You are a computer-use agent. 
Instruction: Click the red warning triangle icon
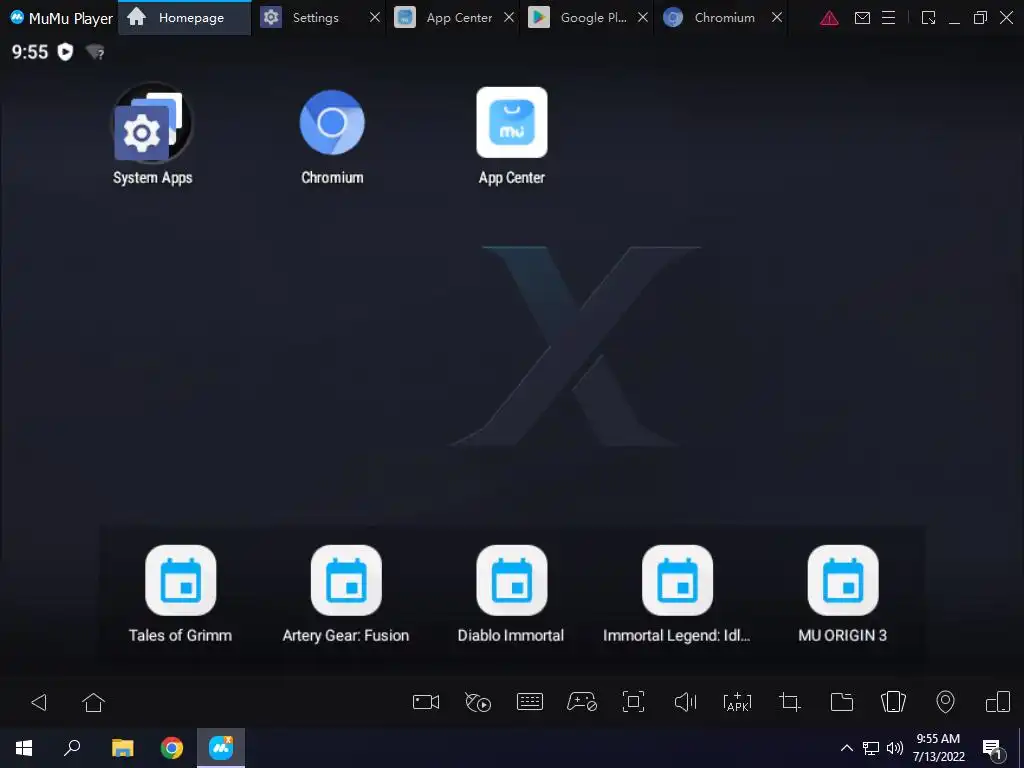(x=829, y=18)
